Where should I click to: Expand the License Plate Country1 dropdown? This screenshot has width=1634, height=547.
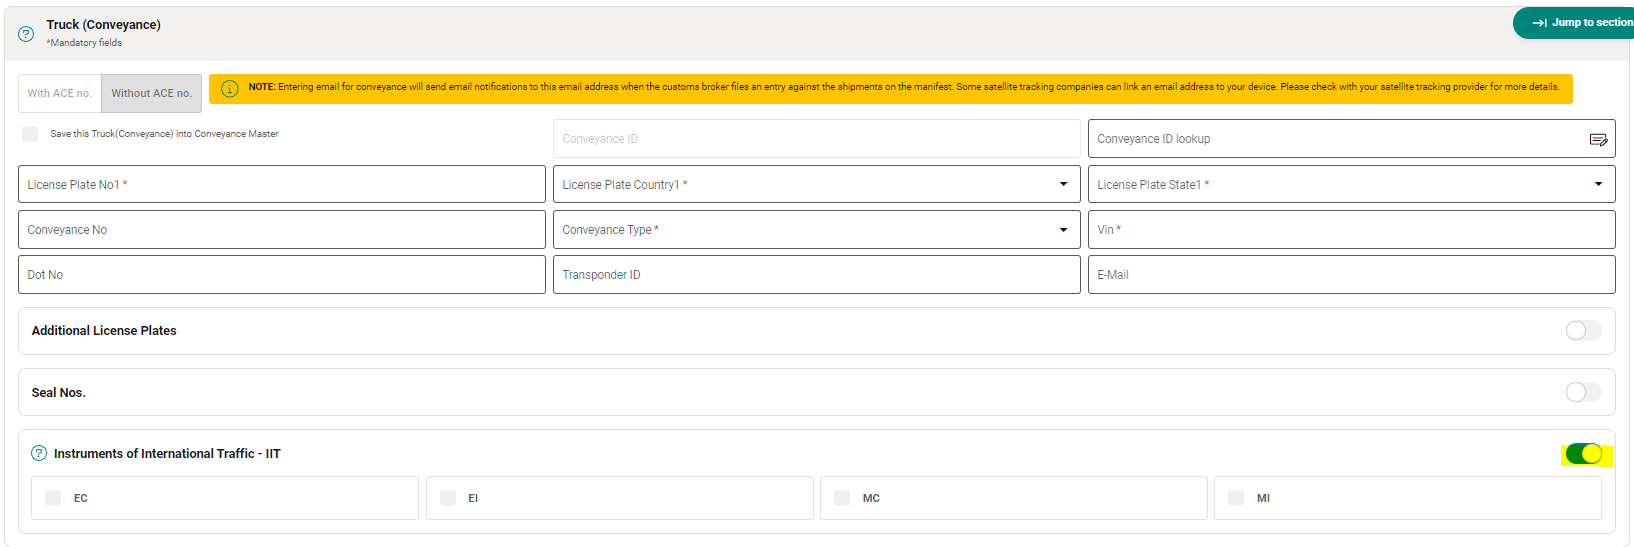tap(1063, 185)
